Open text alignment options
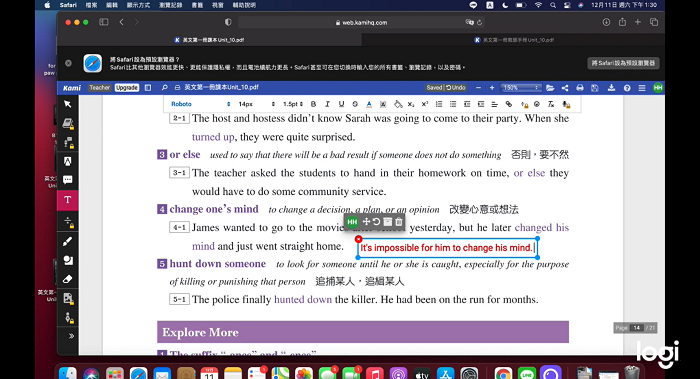700x379 pixels. [x=494, y=104]
